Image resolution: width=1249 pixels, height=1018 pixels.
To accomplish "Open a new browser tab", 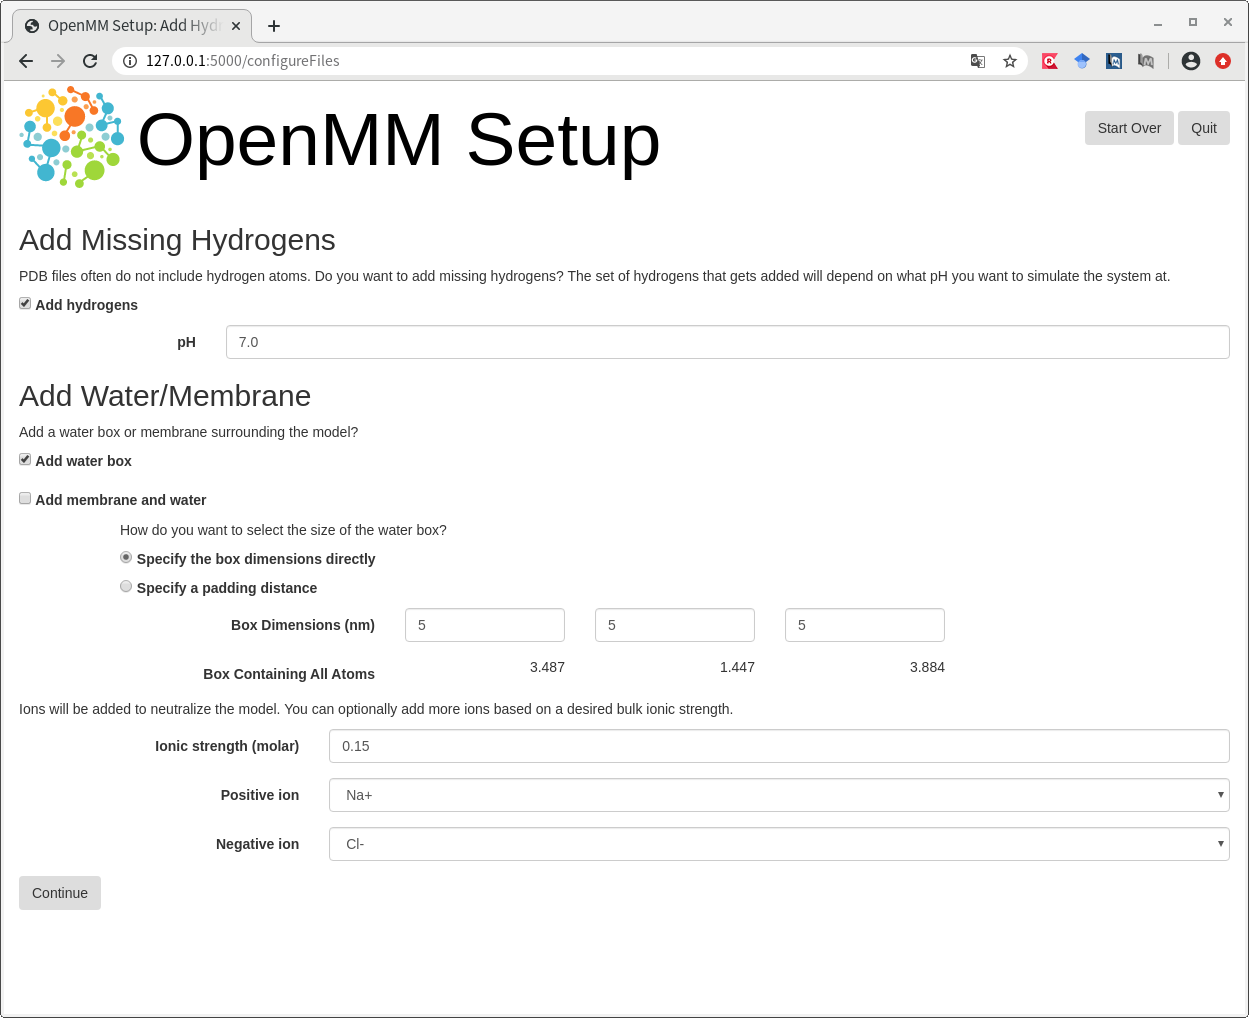I will 274,26.
